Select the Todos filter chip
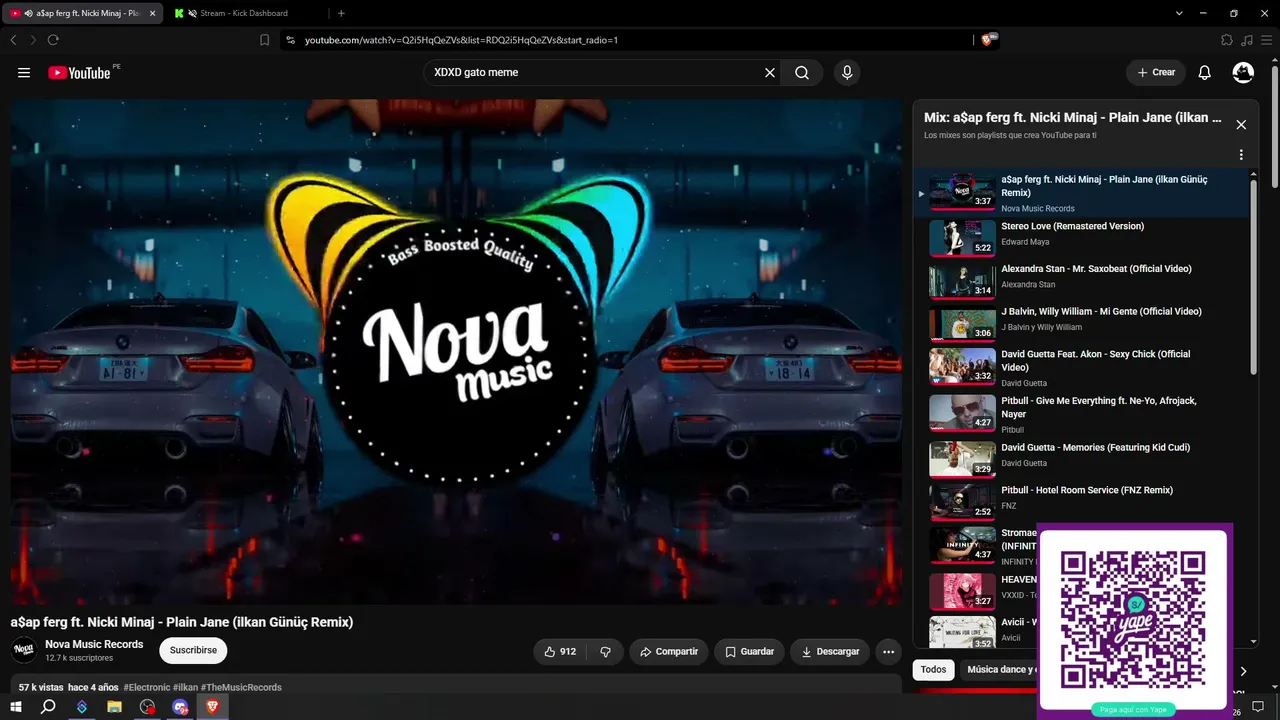This screenshot has height=720, width=1280. (933, 670)
